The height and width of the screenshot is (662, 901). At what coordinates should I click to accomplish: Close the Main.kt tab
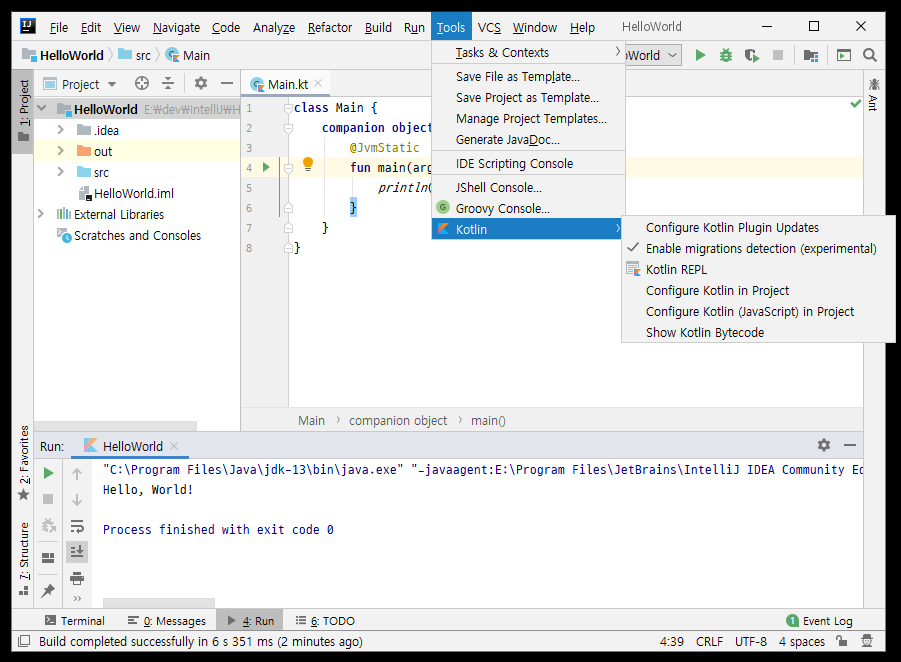[x=318, y=83]
